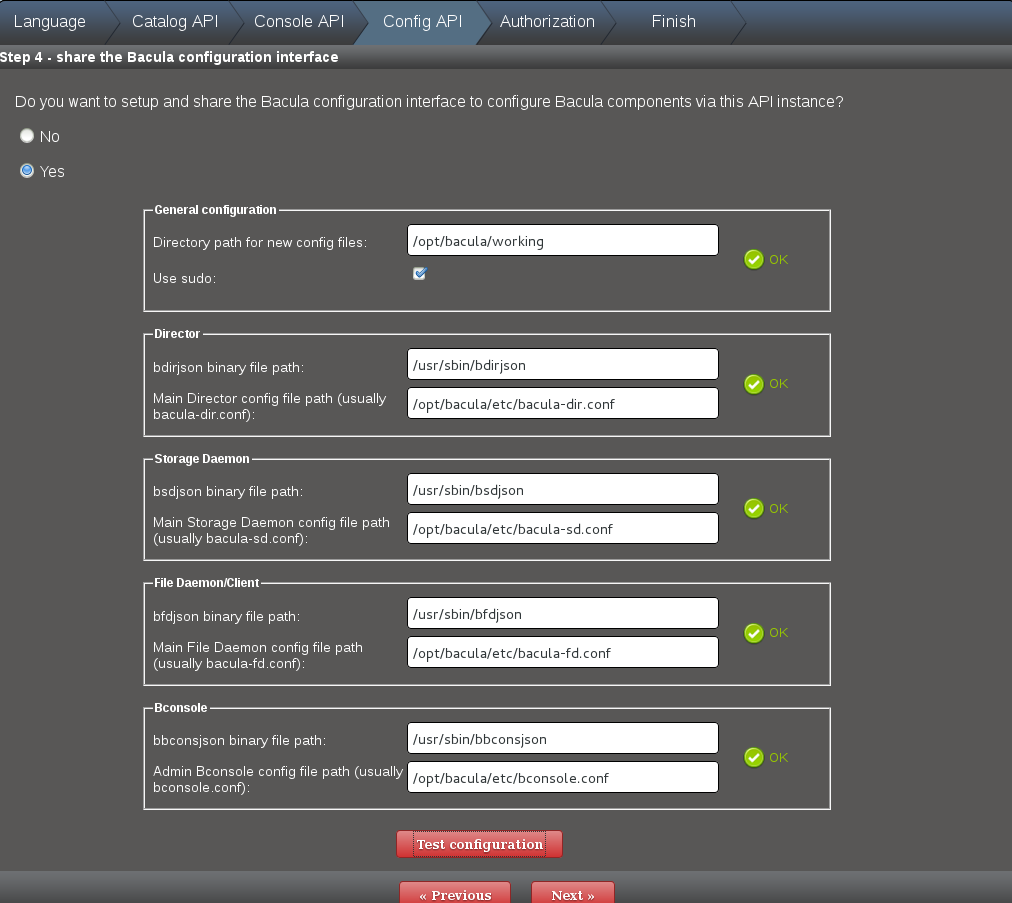Click the 'File Daemon/Client' fieldset legend

[207, 583]
